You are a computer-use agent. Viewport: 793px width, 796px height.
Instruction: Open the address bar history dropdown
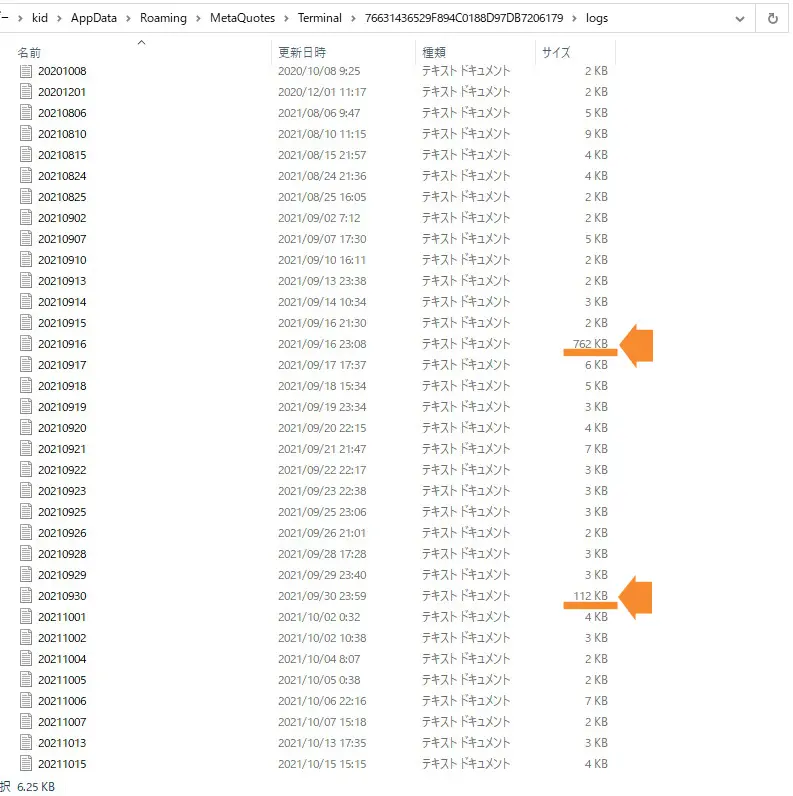[739, 18]
